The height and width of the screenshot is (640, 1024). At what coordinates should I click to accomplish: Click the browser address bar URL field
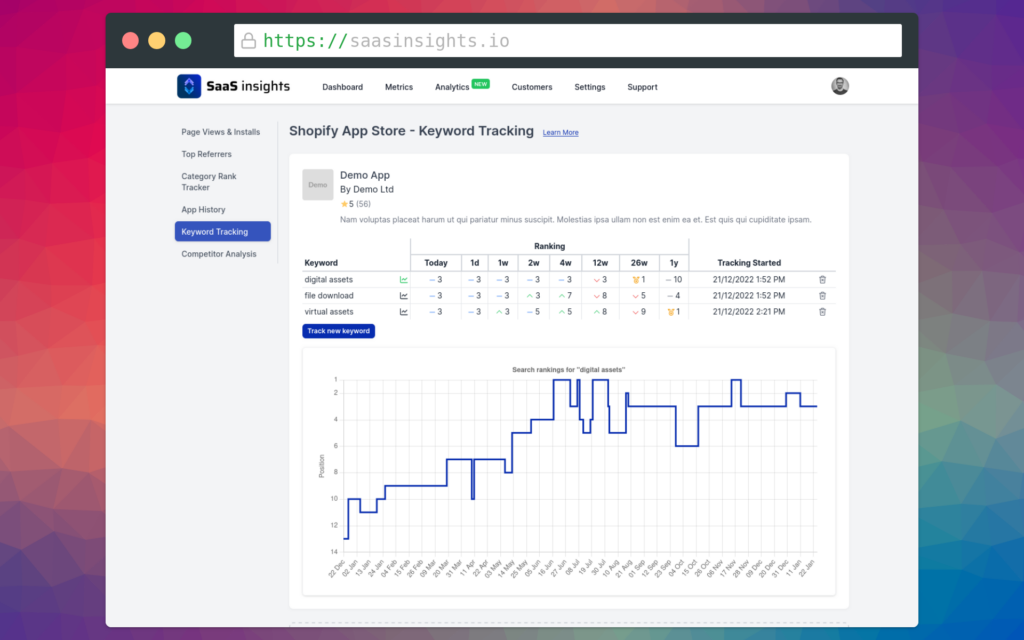(568, 40)
